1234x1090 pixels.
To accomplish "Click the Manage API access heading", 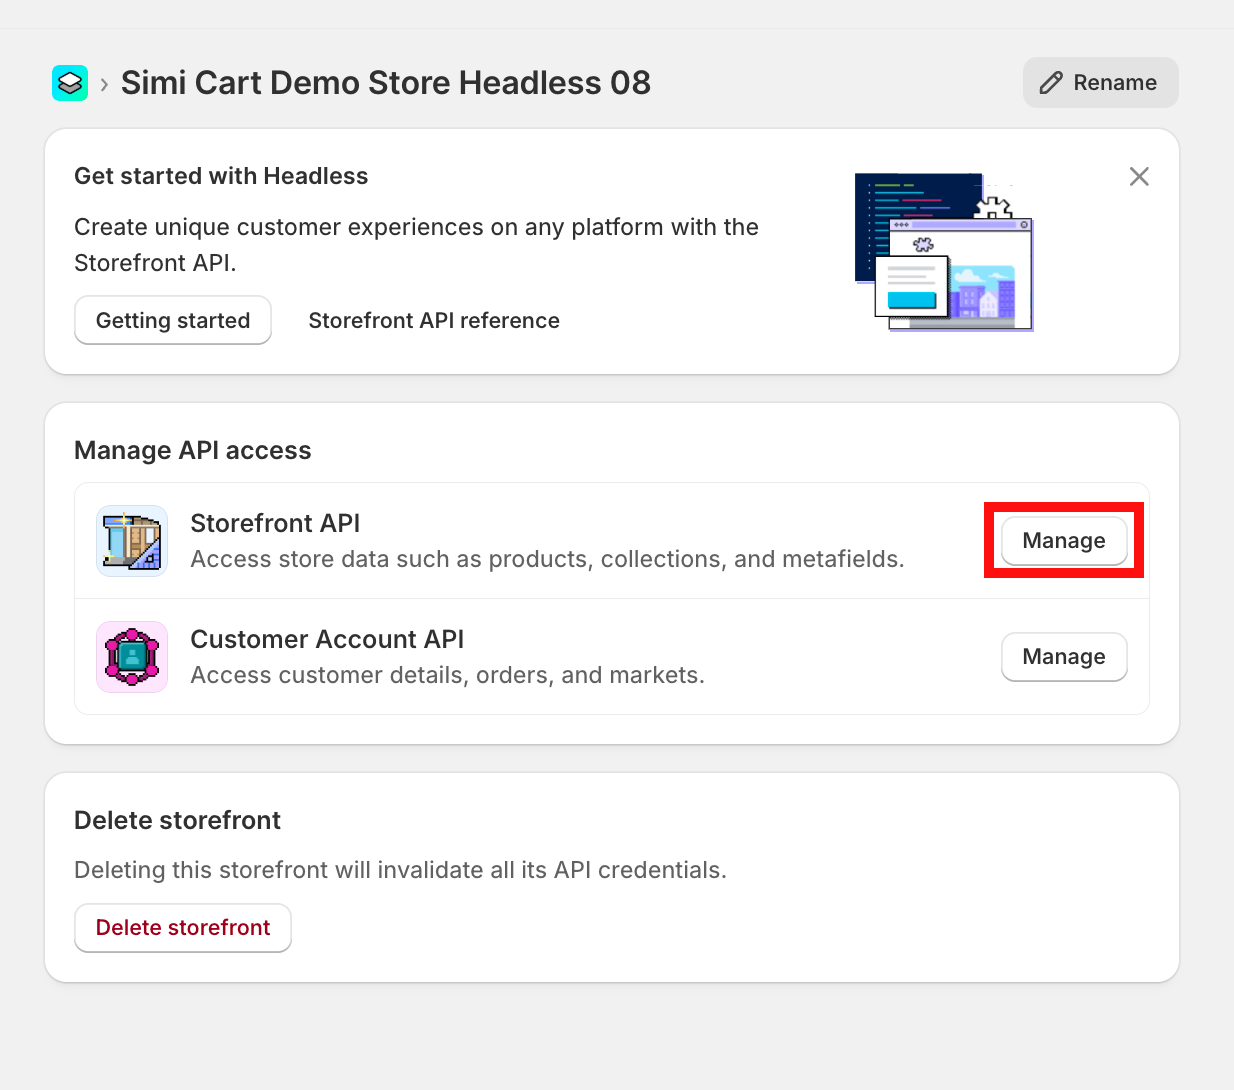I will [x=193, y=451].
